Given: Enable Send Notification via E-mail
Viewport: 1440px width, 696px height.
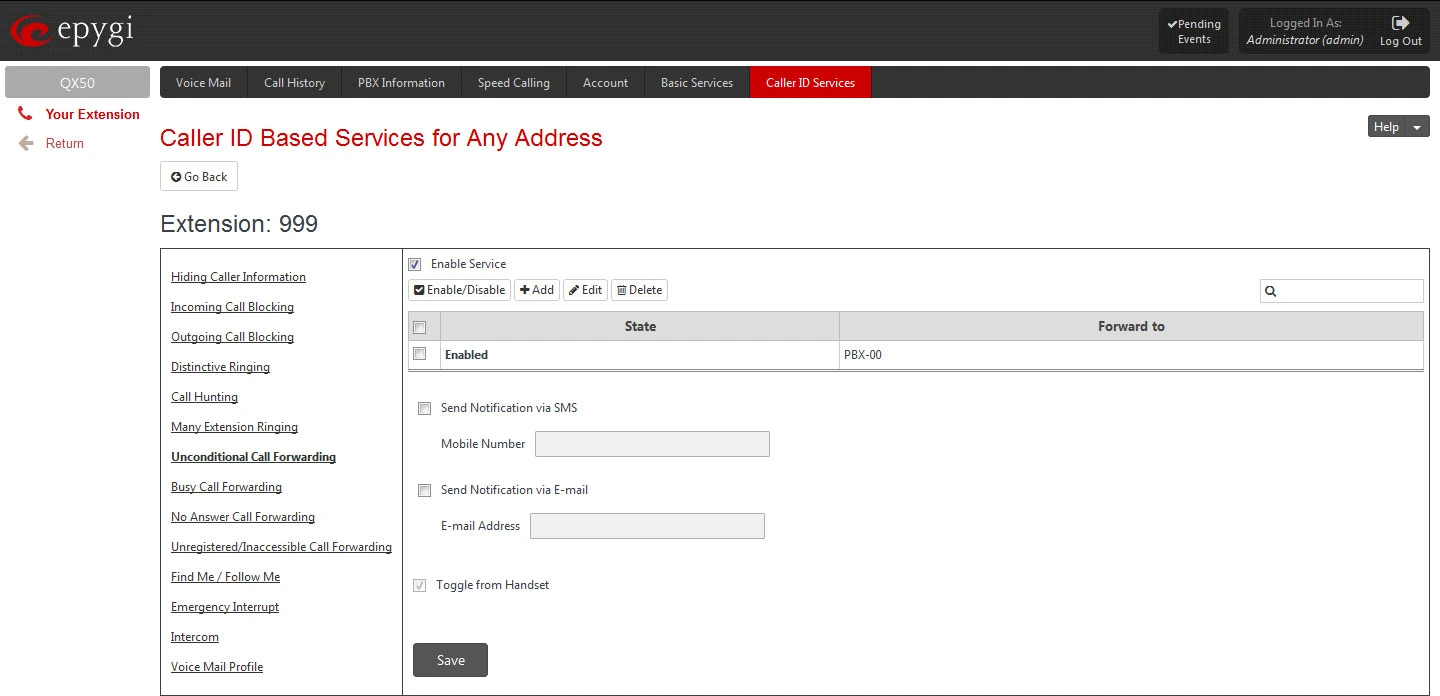Looking at the screenshot, I should 424,491.
